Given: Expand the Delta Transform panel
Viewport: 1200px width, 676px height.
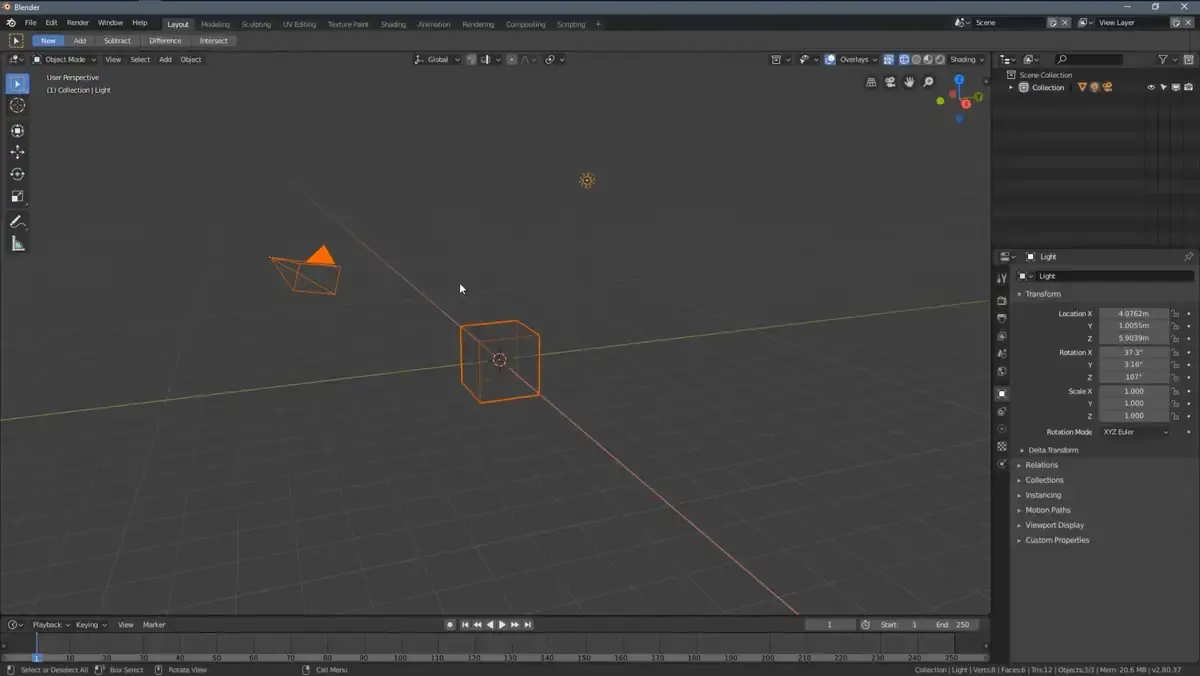Looking at the screenshot, I should click(1053, 450).
